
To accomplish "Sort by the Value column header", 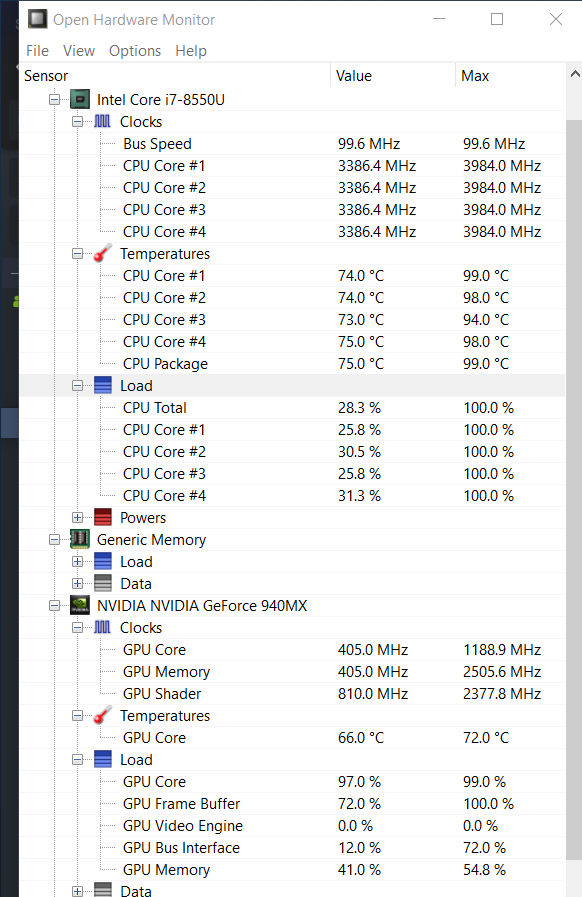I will coord(393,76).
